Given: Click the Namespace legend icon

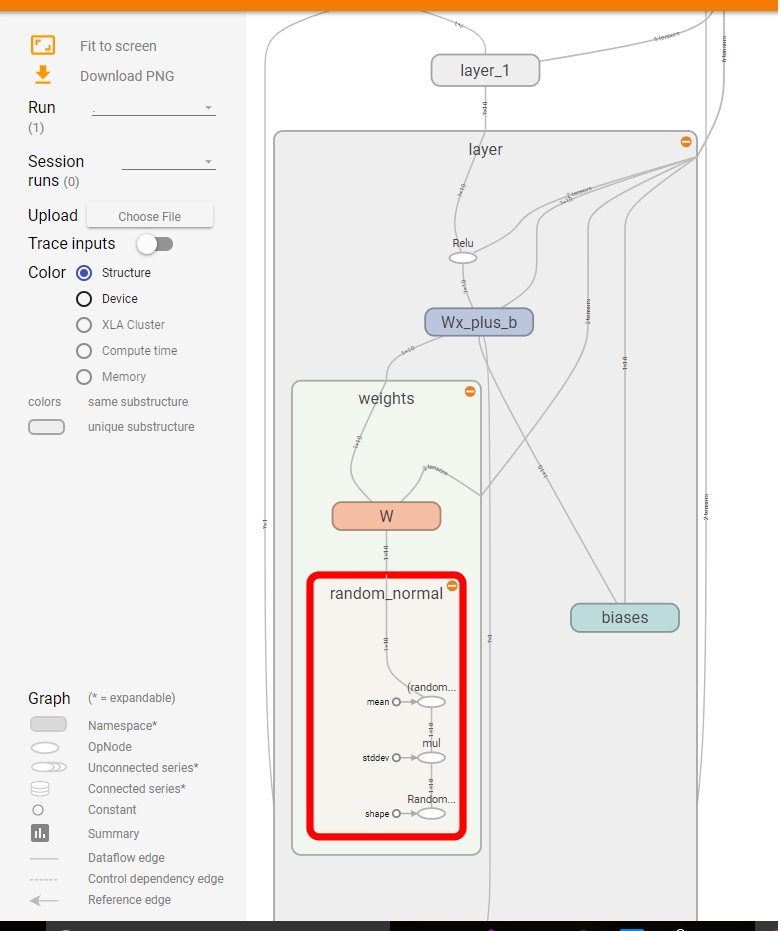Looking at the screenshot, I should tap(49, 724).
